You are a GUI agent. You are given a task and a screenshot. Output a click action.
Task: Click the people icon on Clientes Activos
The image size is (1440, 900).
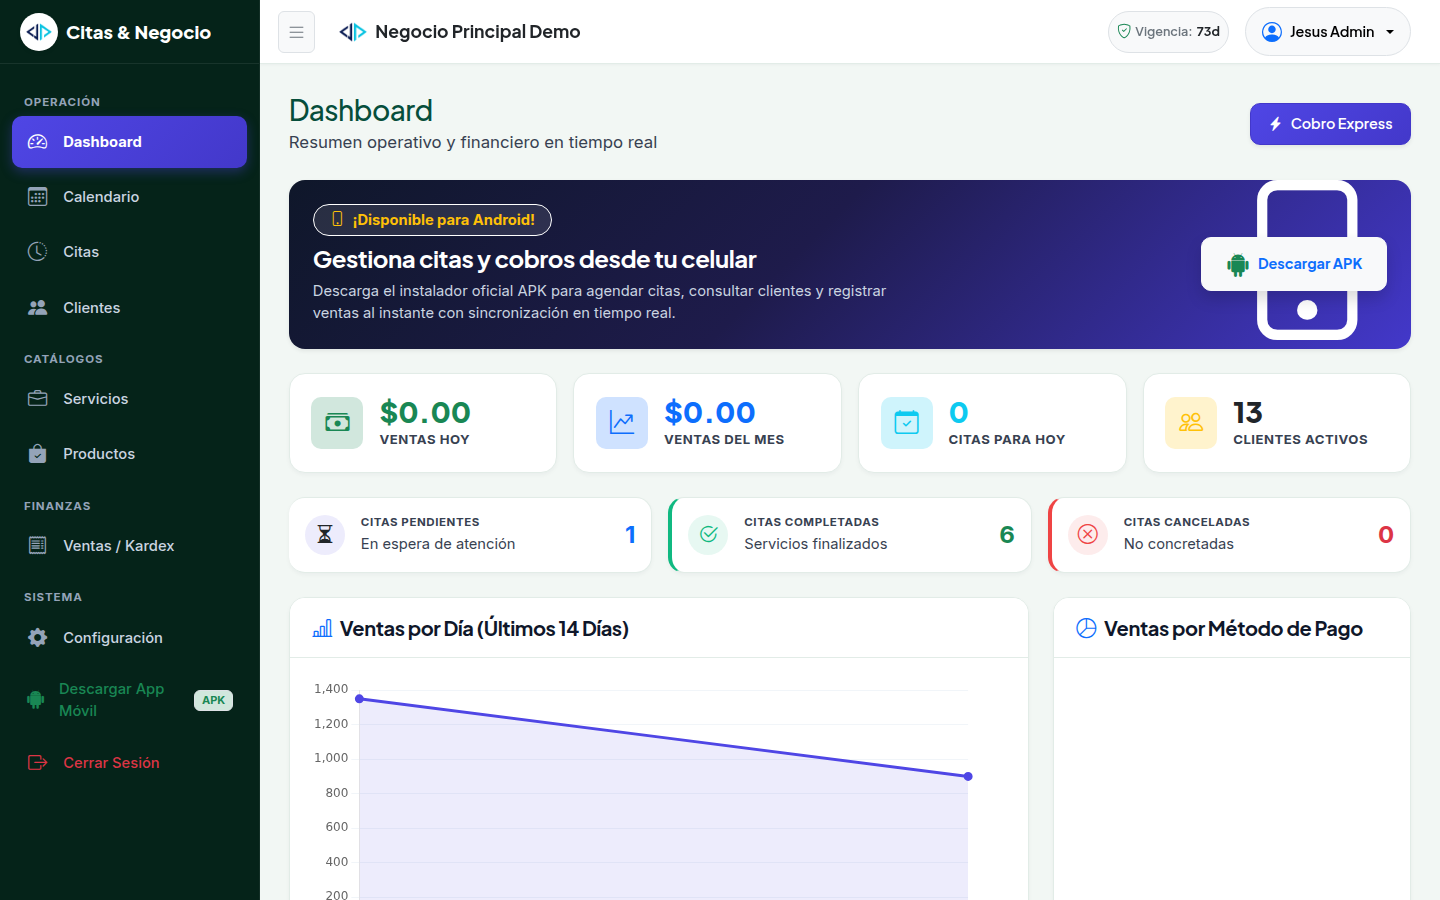click(1191, 423)
